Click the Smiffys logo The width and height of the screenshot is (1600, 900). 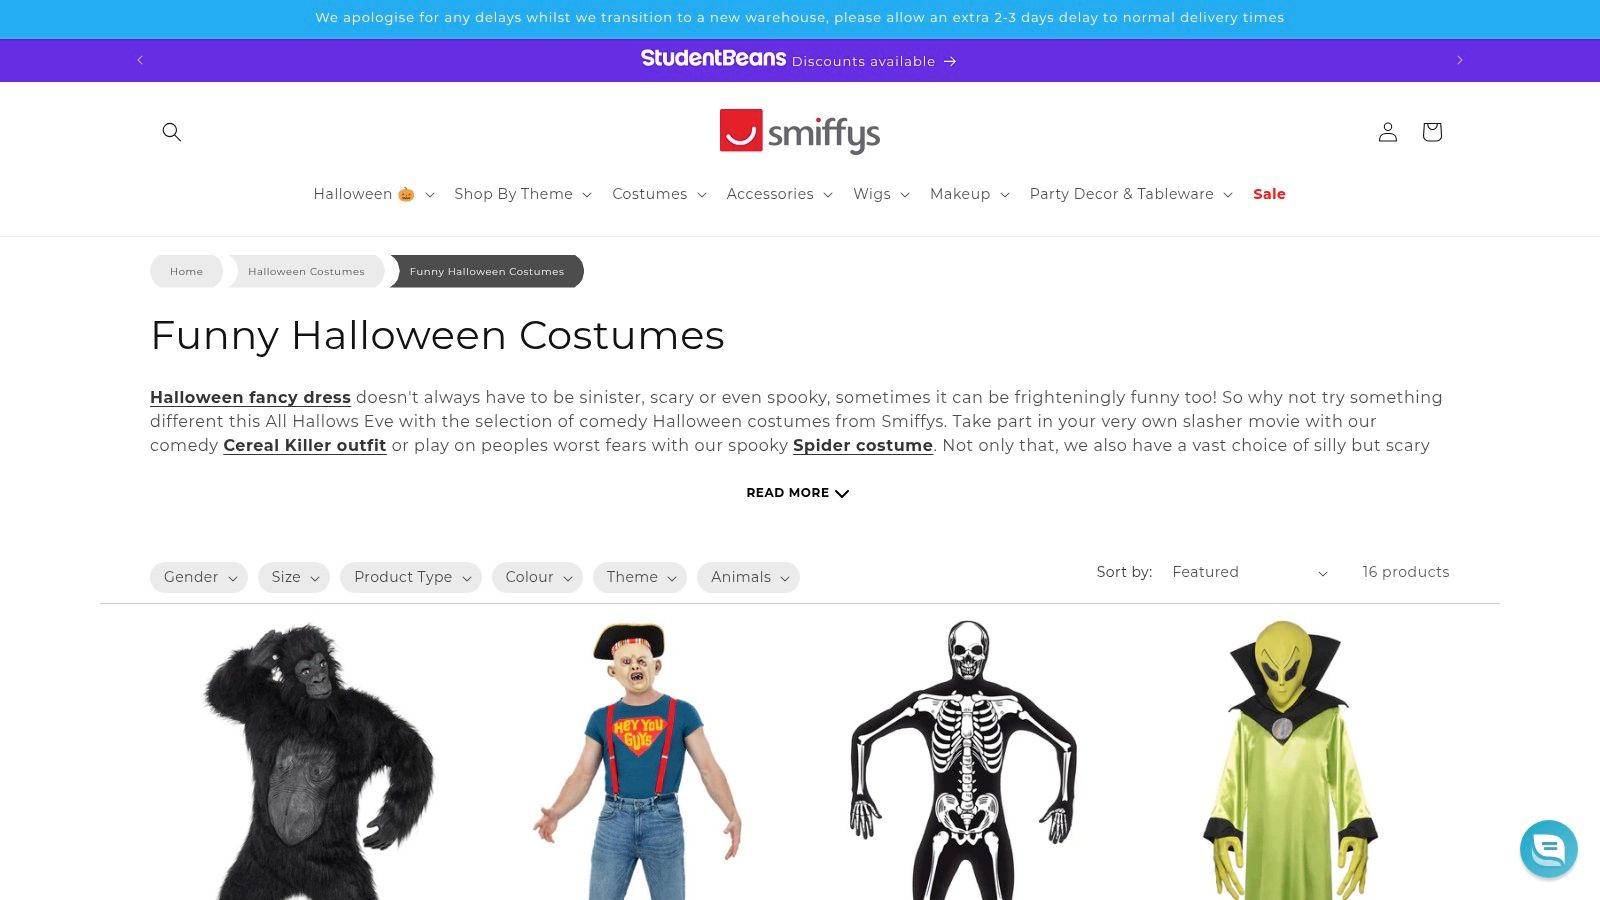[x=800, y=132]
